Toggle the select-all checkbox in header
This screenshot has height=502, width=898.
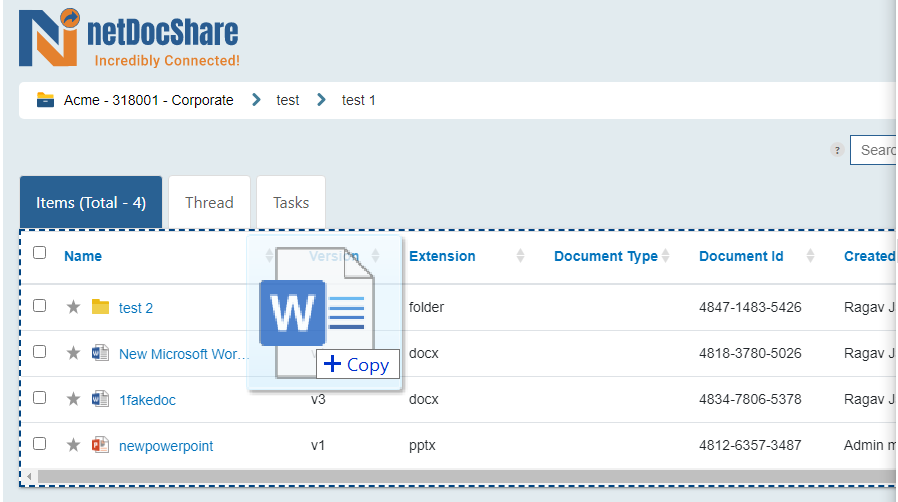point(40,252)
